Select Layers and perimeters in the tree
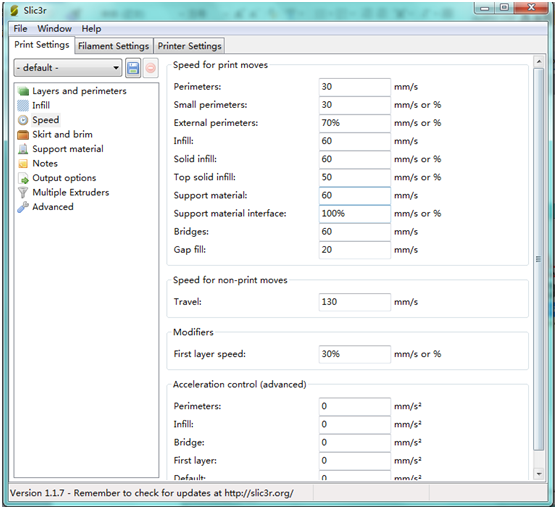This screenshot has height=509, width=557. coord(79,91)
